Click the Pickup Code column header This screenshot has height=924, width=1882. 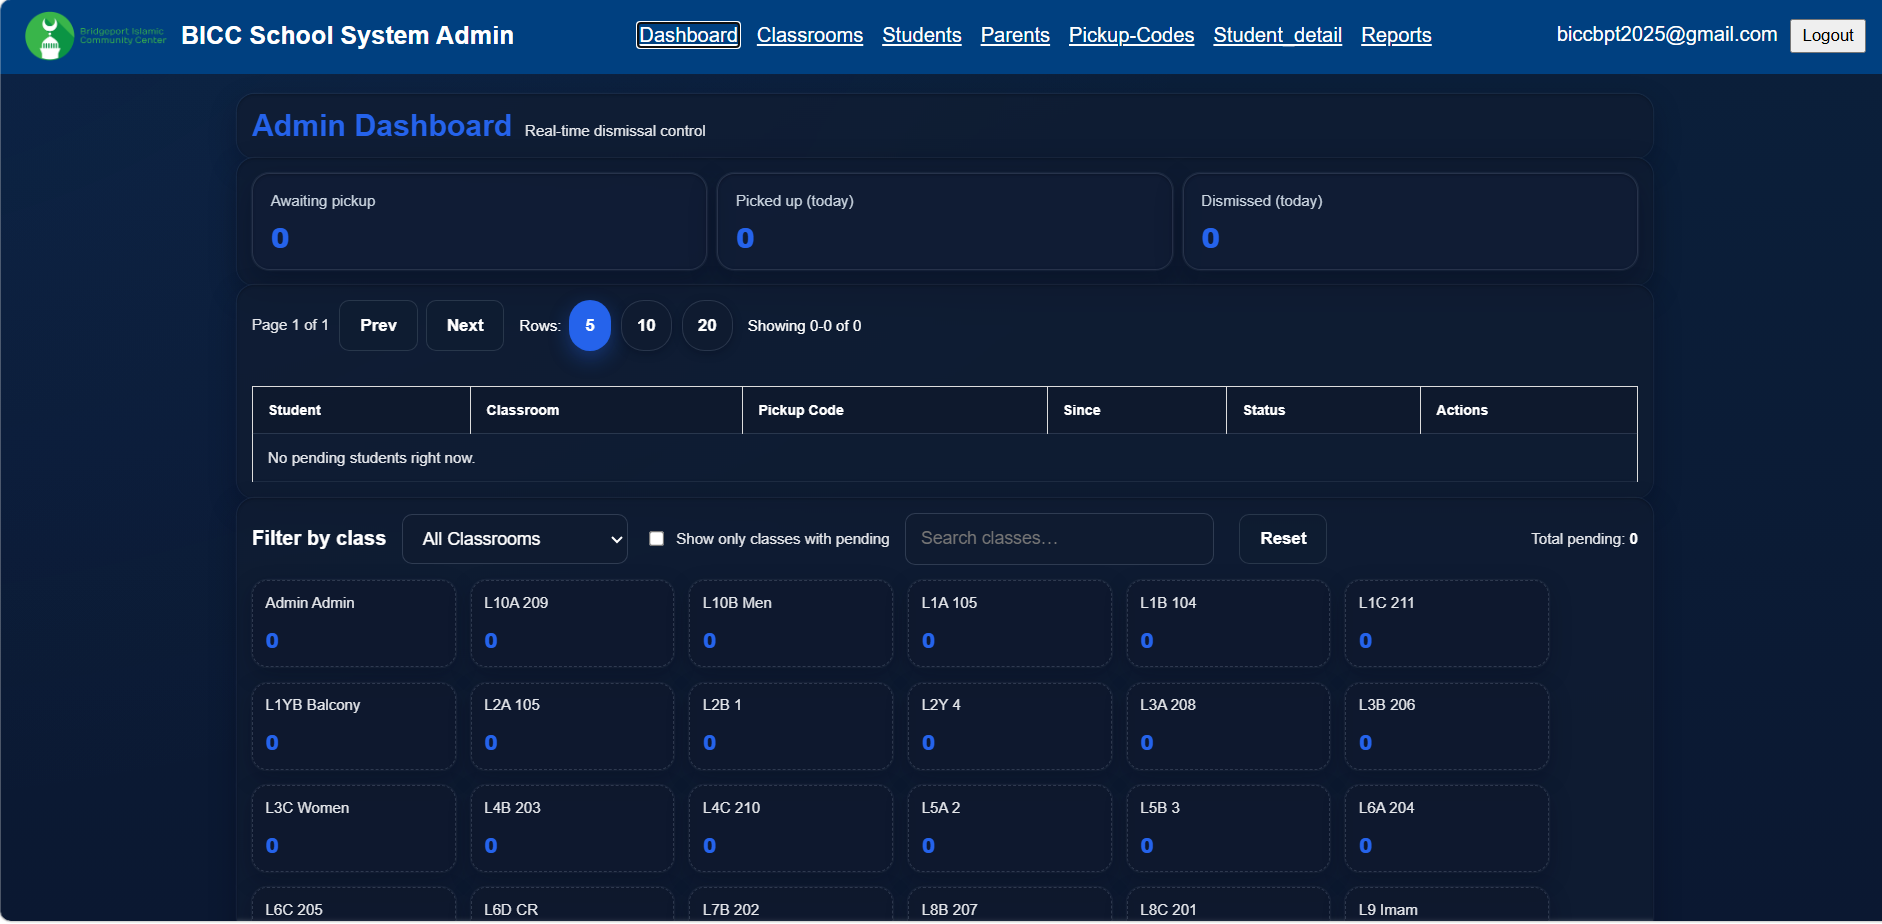(x=895, y=410)
